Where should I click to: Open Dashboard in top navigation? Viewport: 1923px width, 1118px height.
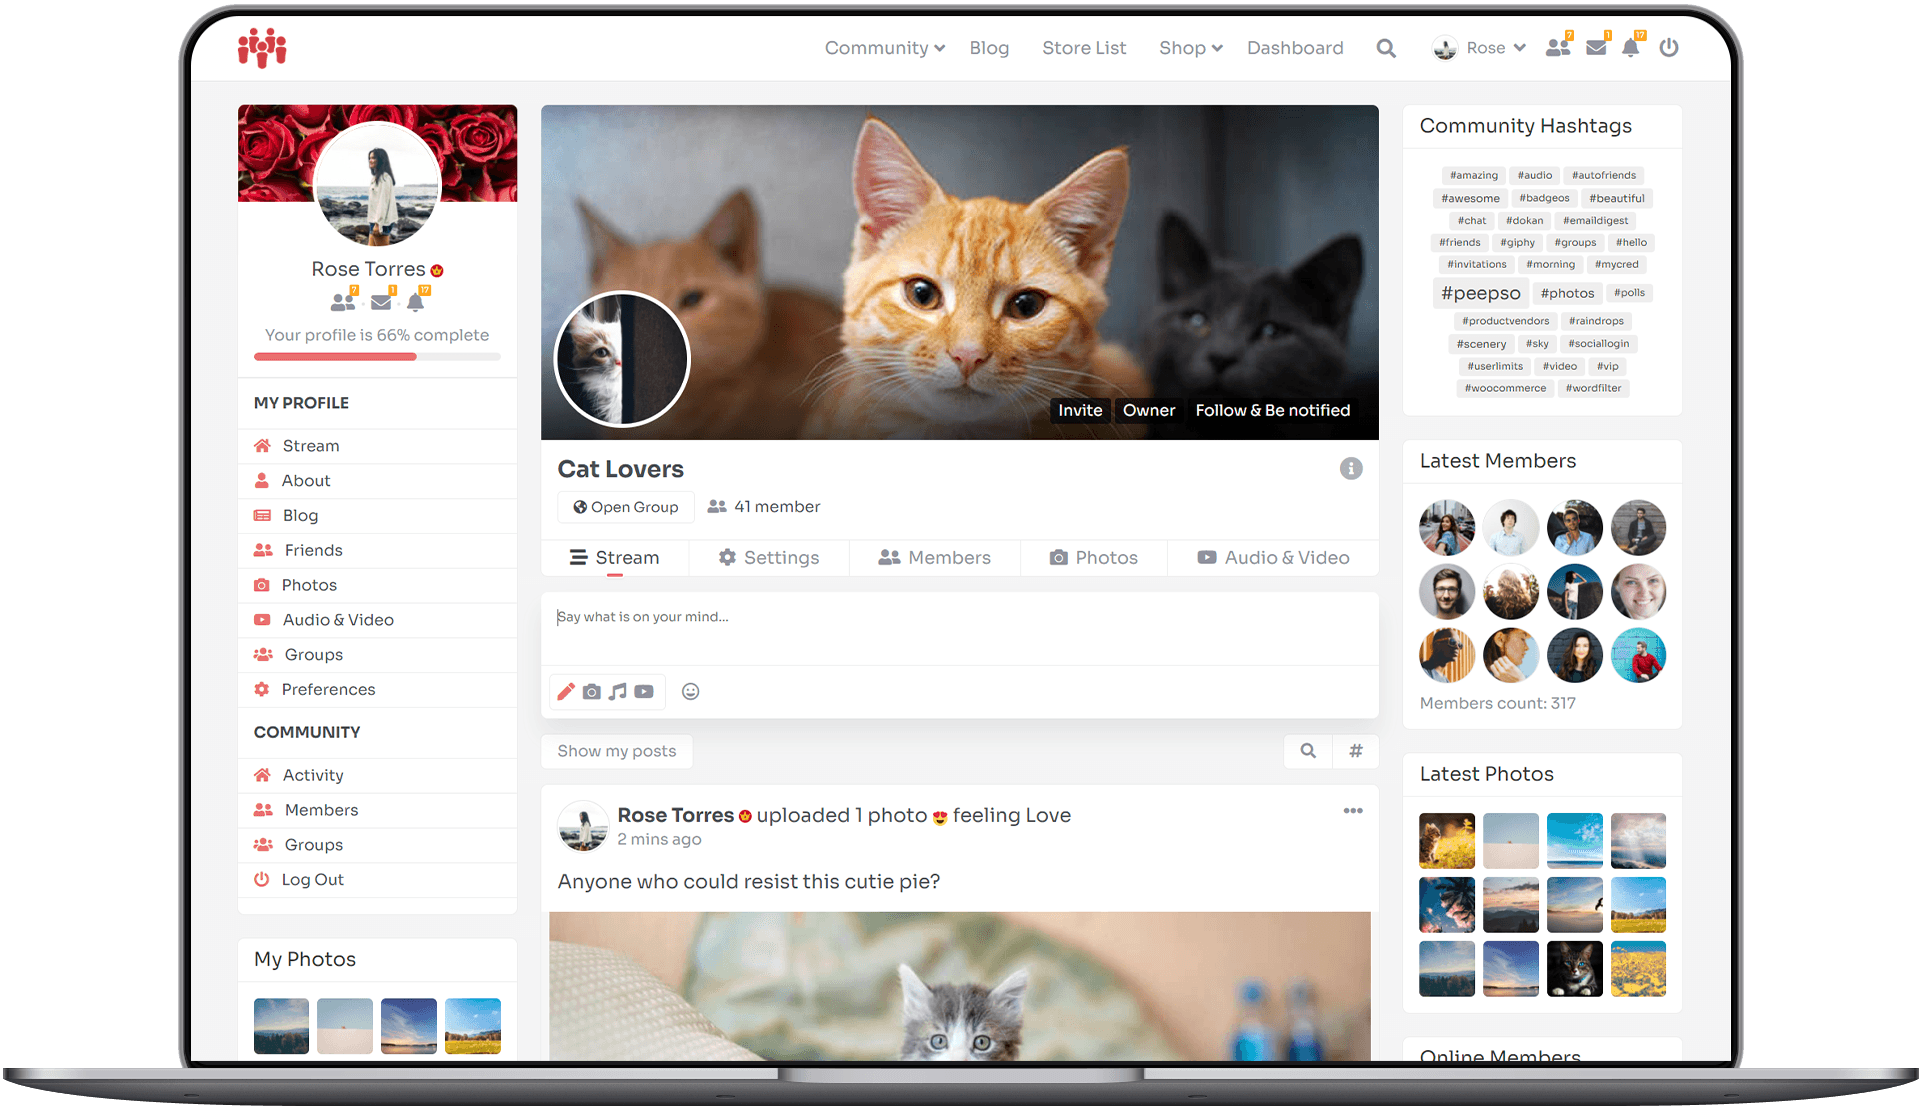click(x=1295, y=48)
